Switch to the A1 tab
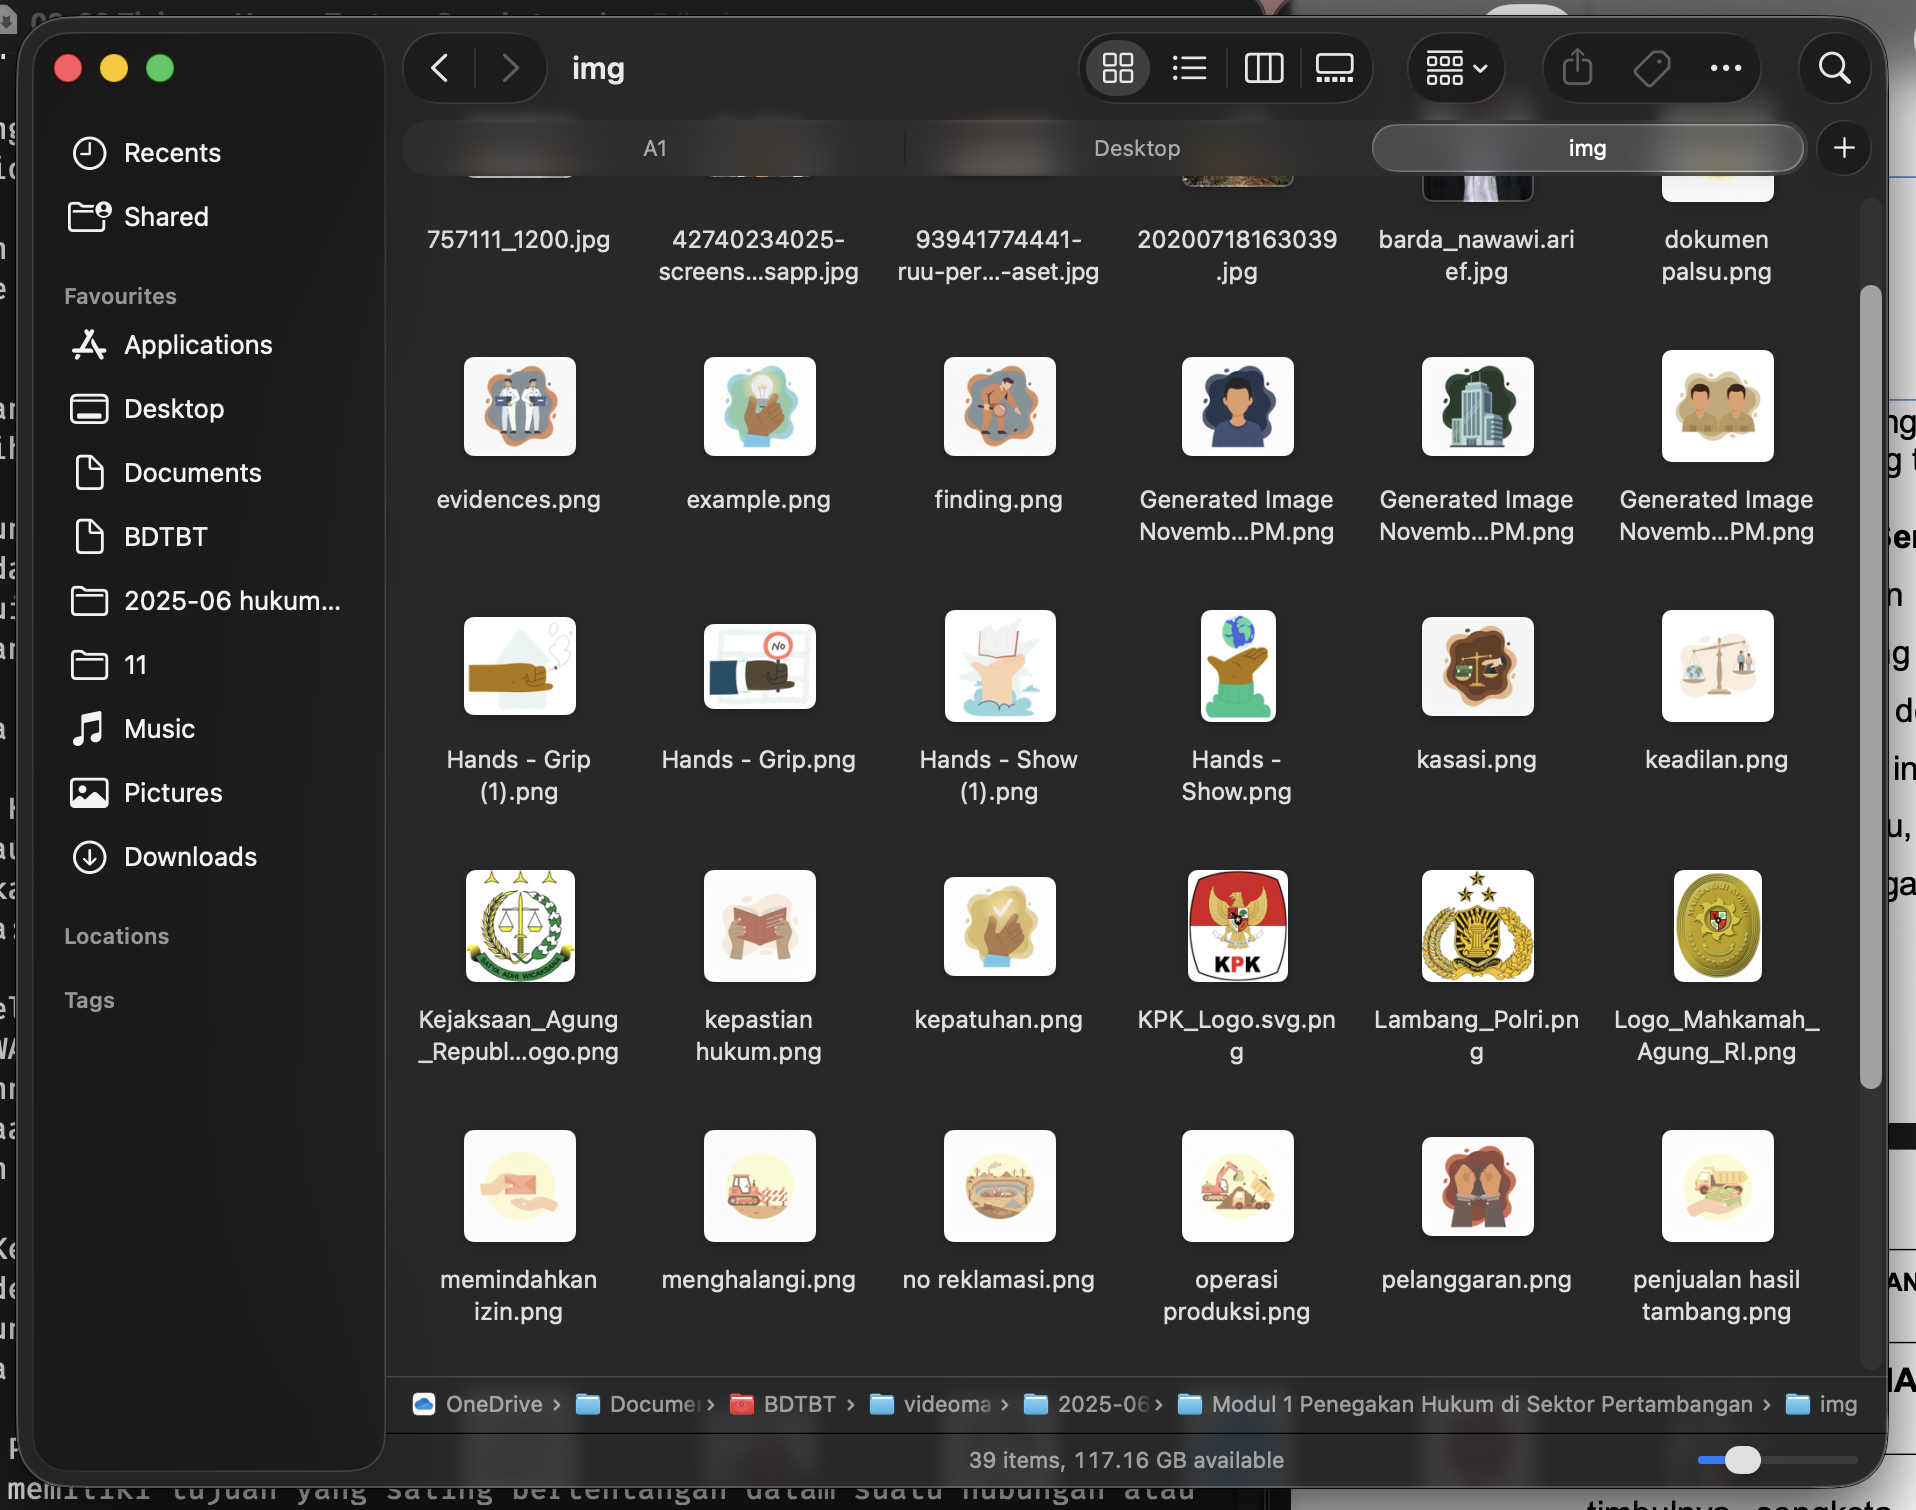1916x1510 pixels. coord(655,148)
